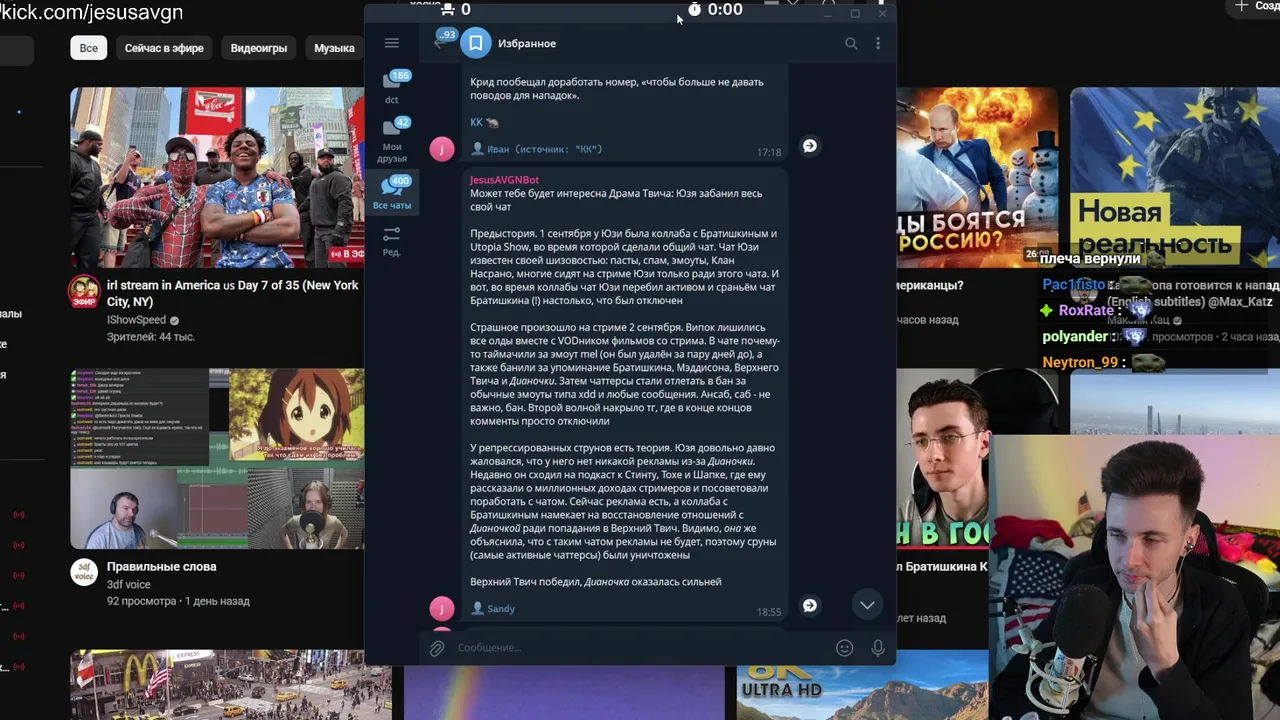Click the J avatar beside the 18:55 message
This screenshot has width=1280, height=720.
pyautogui.click(x=442, y=608)
